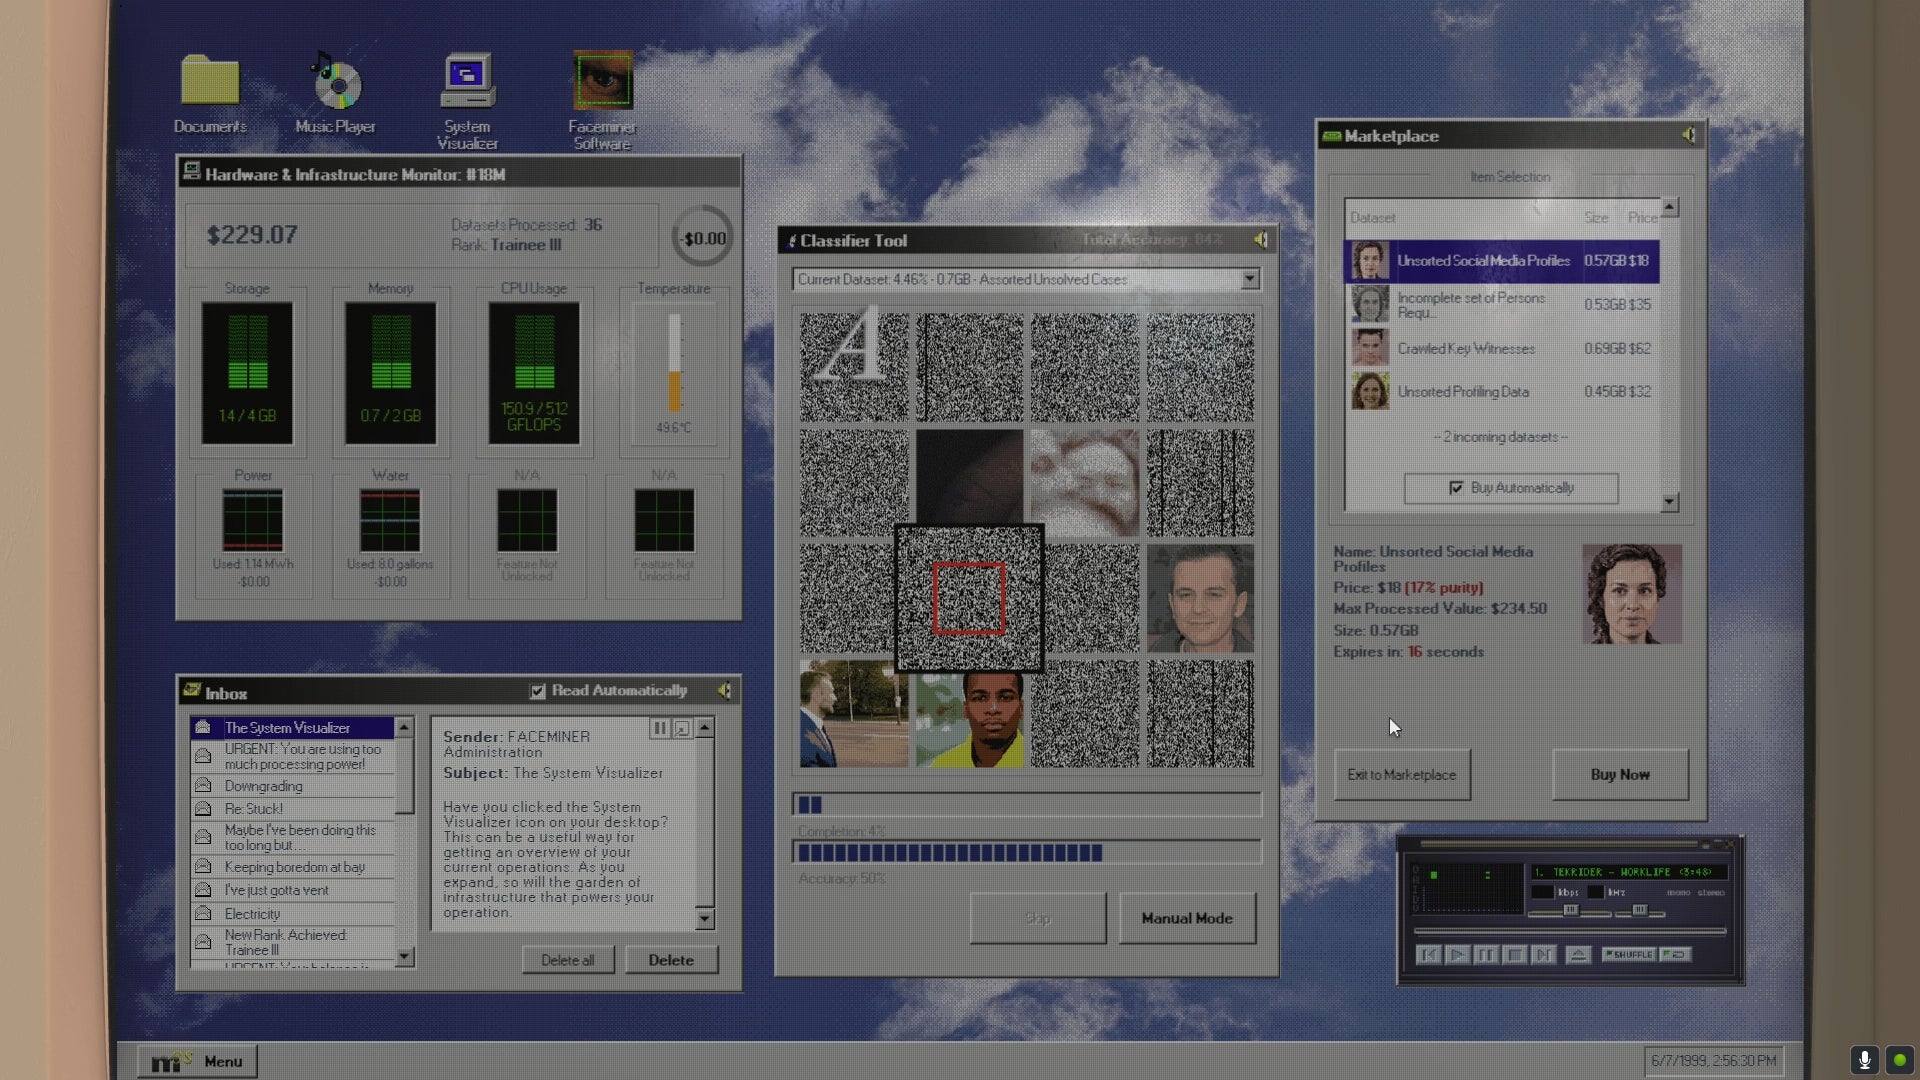Toggle Buy Automatically in the Marketplace
1920x1080 pixels.
pyautogui.click(x=1458, y=488)
